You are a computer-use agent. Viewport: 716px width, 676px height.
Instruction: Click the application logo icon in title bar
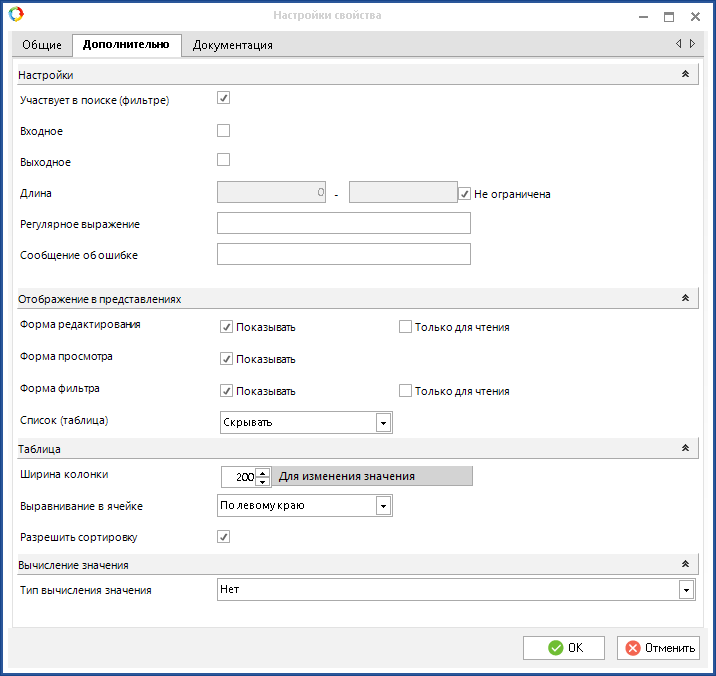(15, 15)
